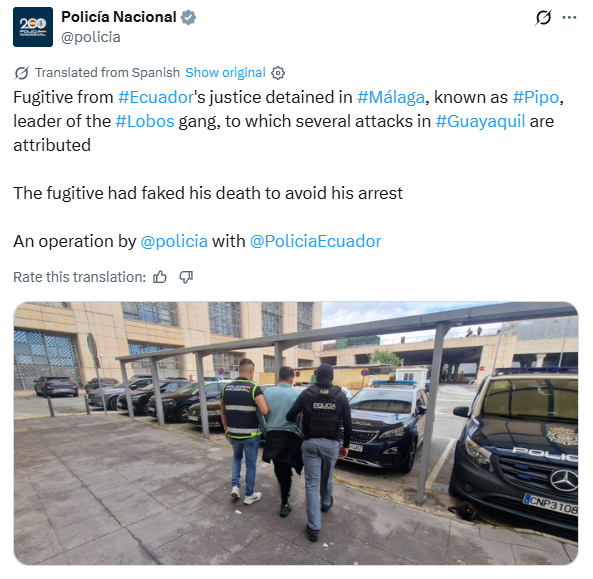The width and height of the screenshot is (593, 579).
Task: Click the Policía Nacional profile avatar
Action: [33, 27]
